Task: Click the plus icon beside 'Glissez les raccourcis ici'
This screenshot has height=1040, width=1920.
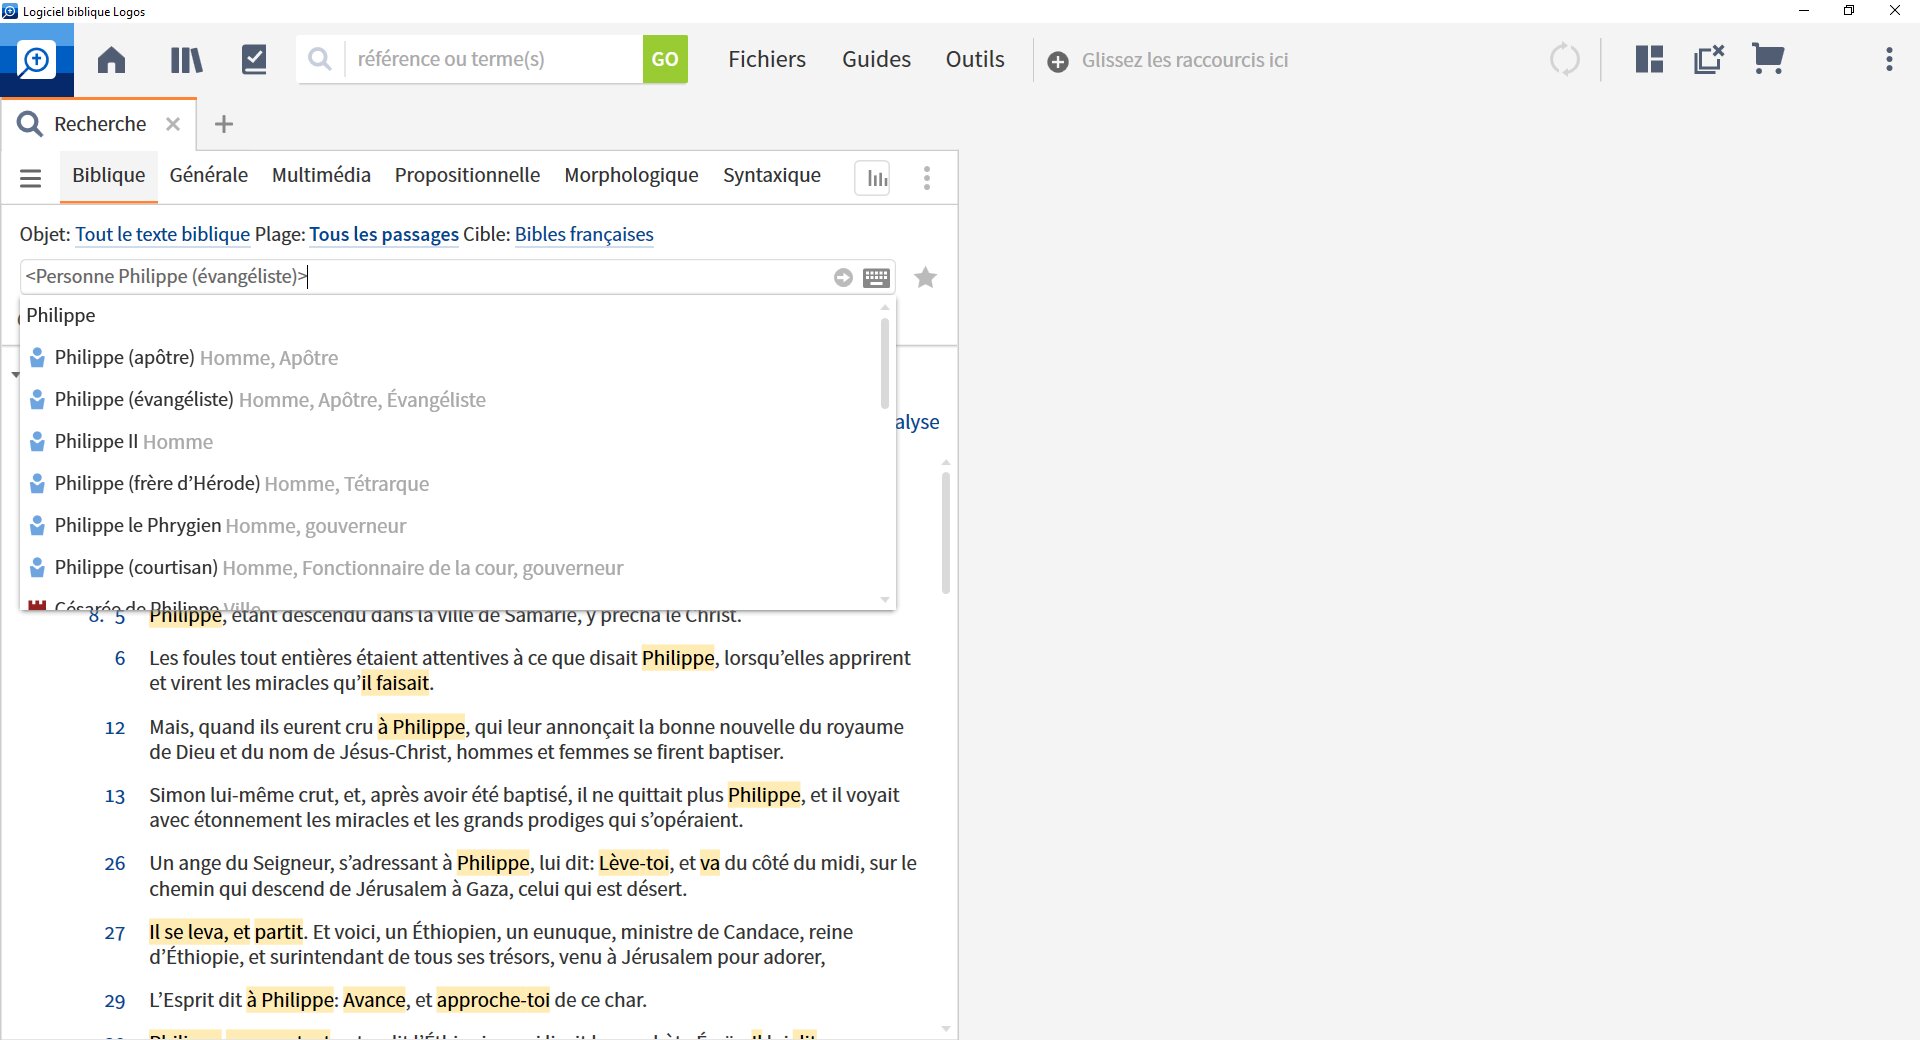Action: tap(1057, 61)
